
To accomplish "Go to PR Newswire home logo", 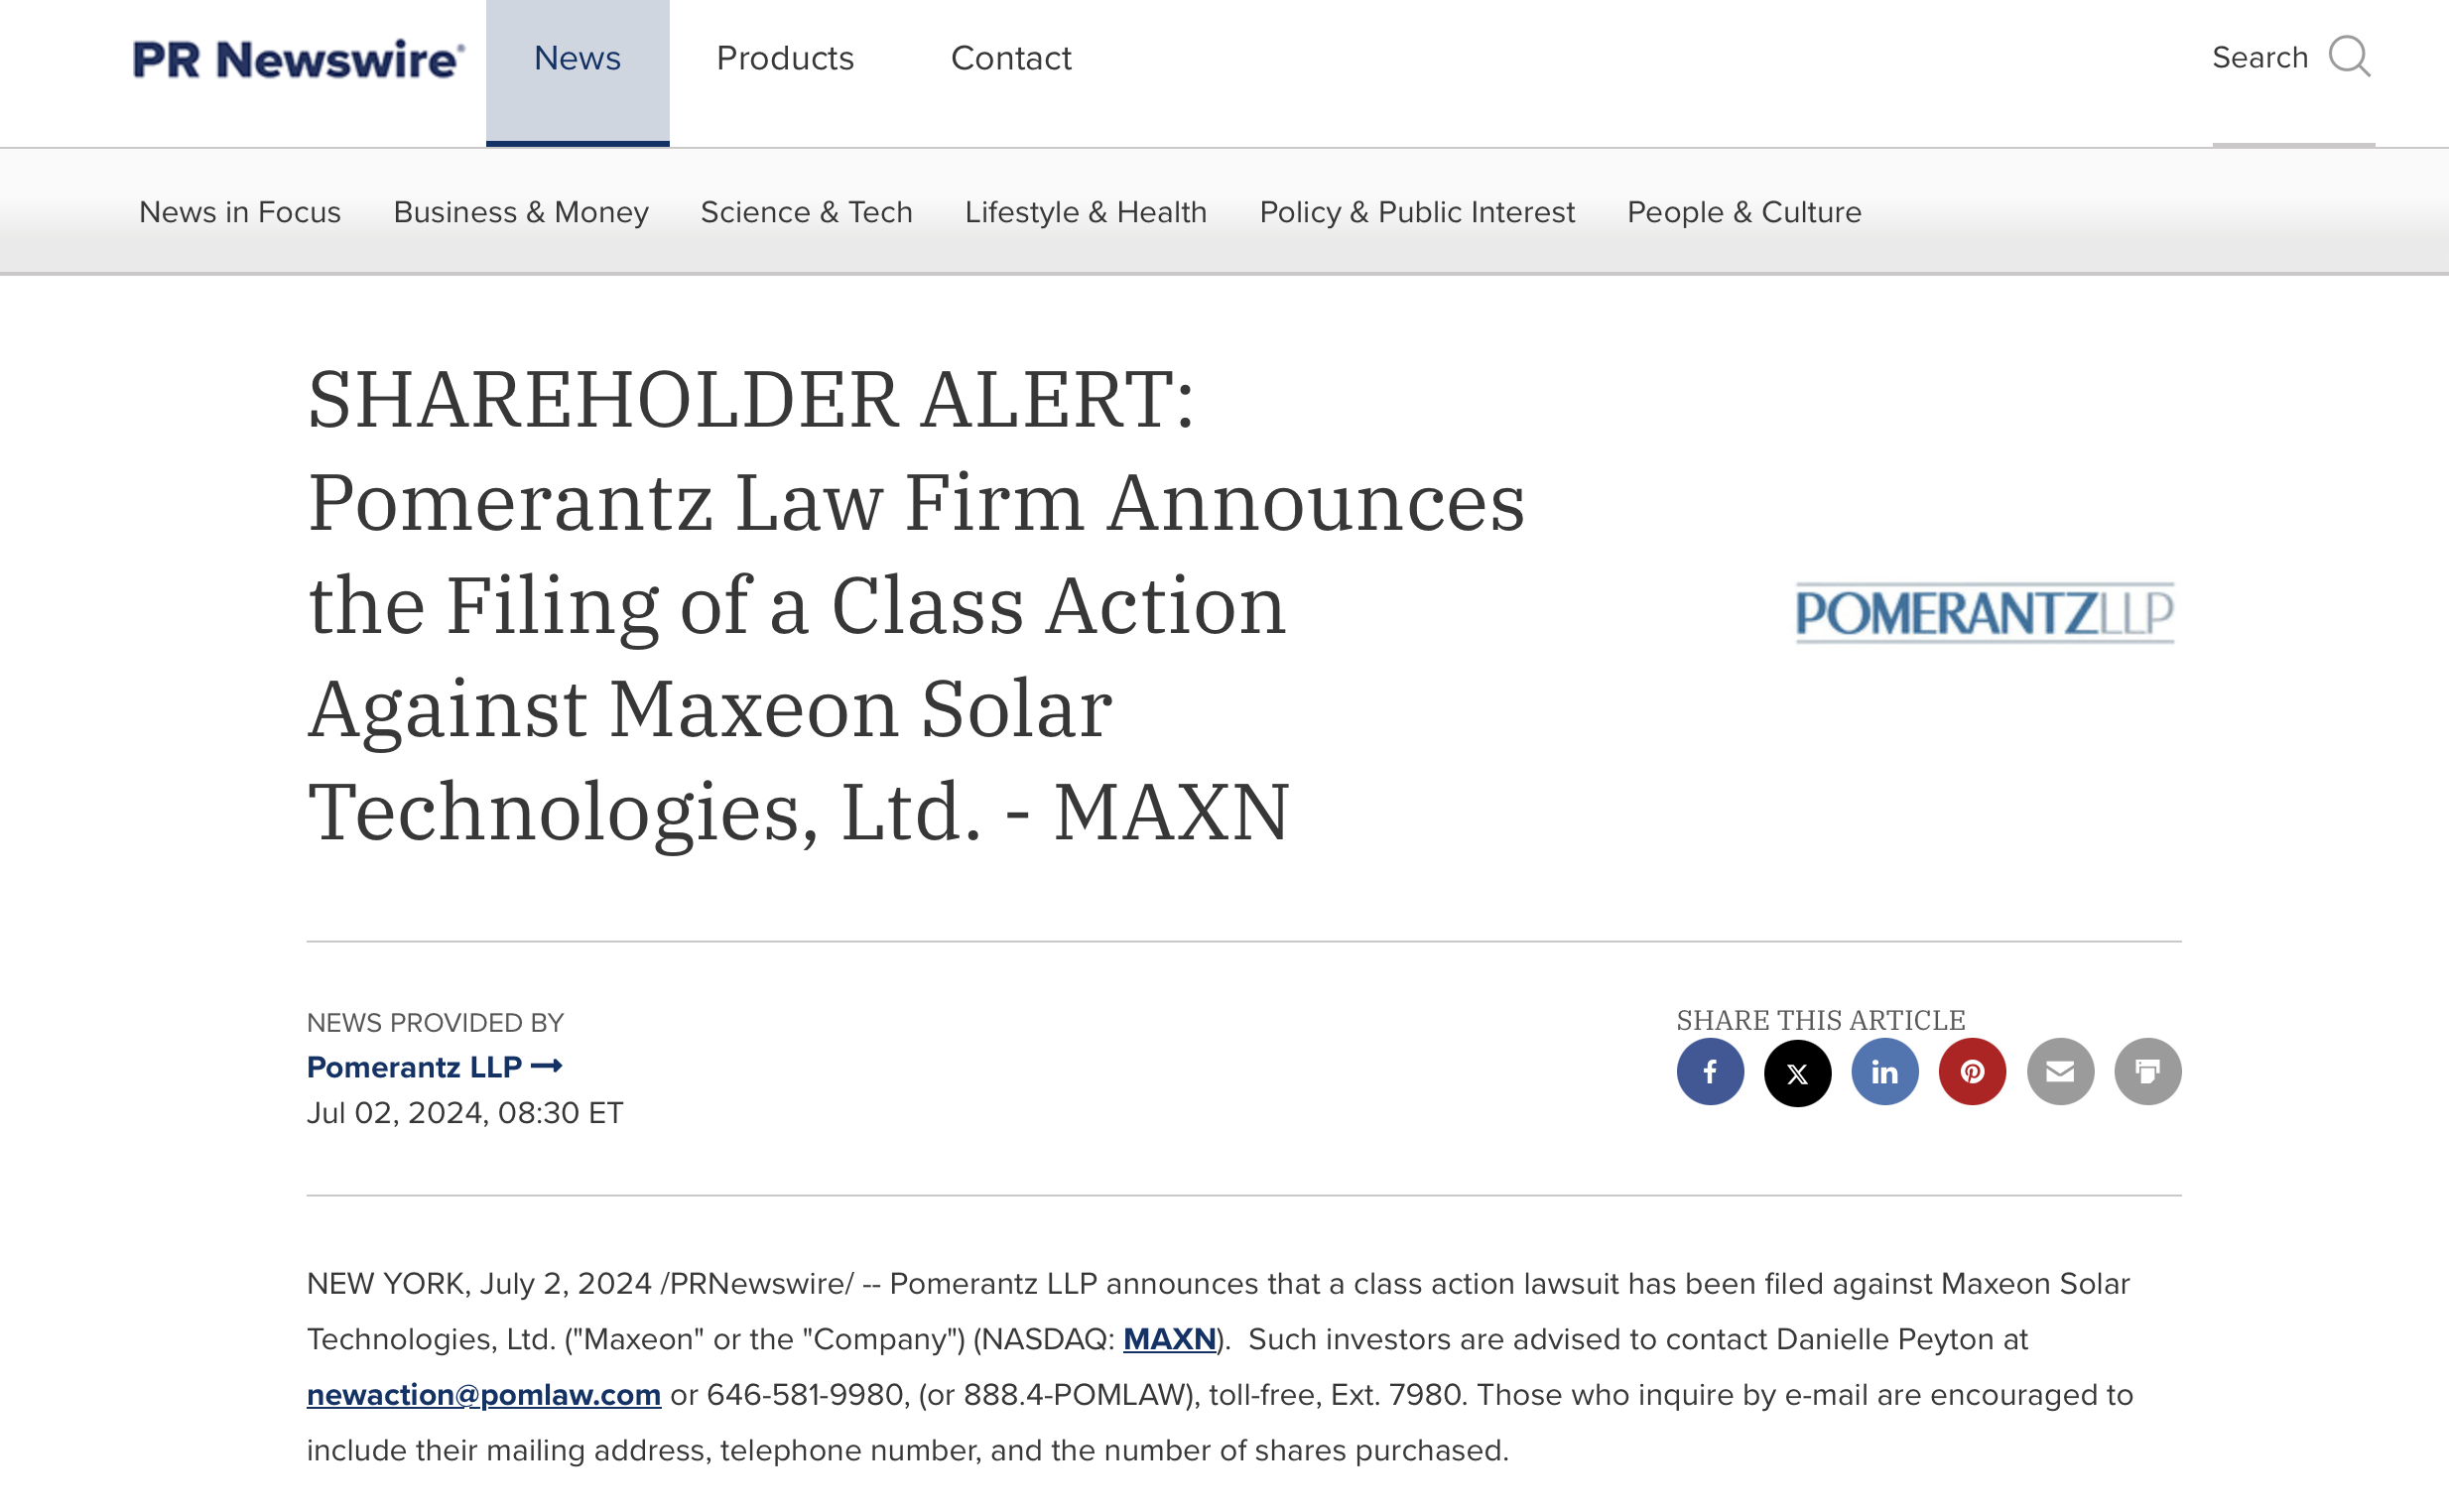I will tap(298, 59).
